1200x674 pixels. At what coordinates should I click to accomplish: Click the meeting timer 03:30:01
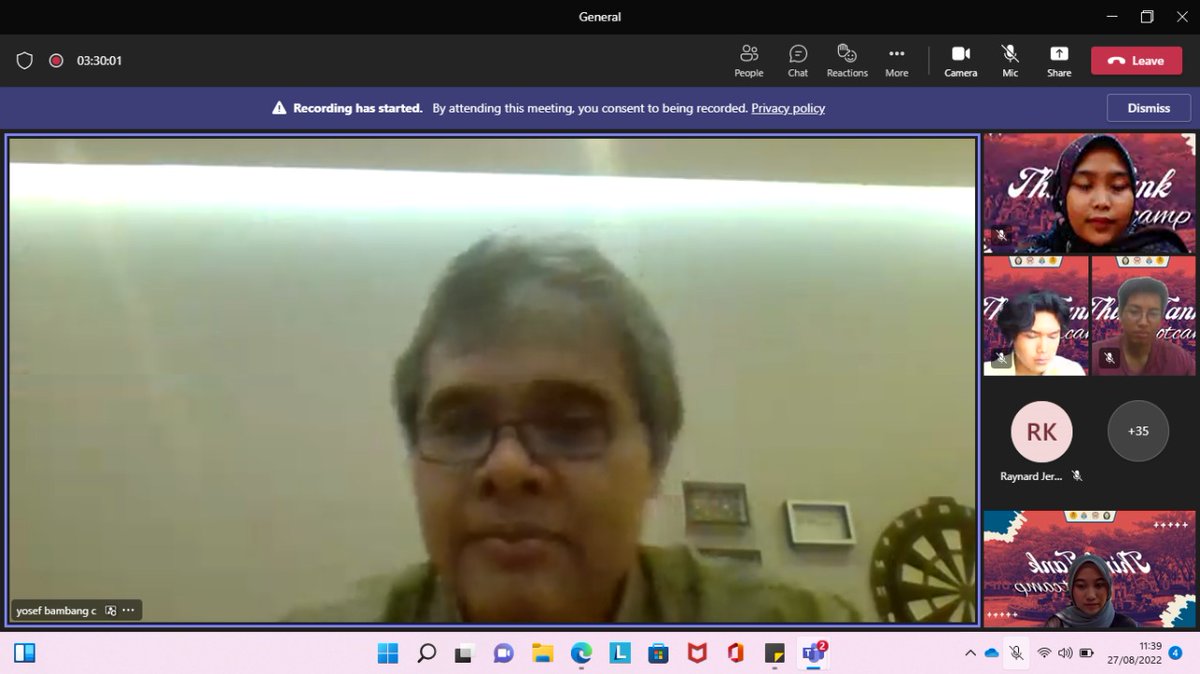tap(99, 61)
